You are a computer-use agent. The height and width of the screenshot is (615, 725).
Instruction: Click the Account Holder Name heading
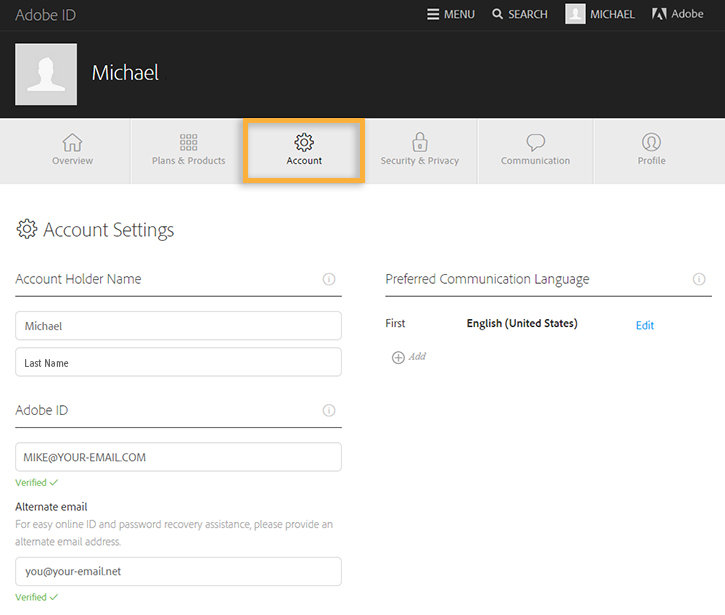click(78, 279)
